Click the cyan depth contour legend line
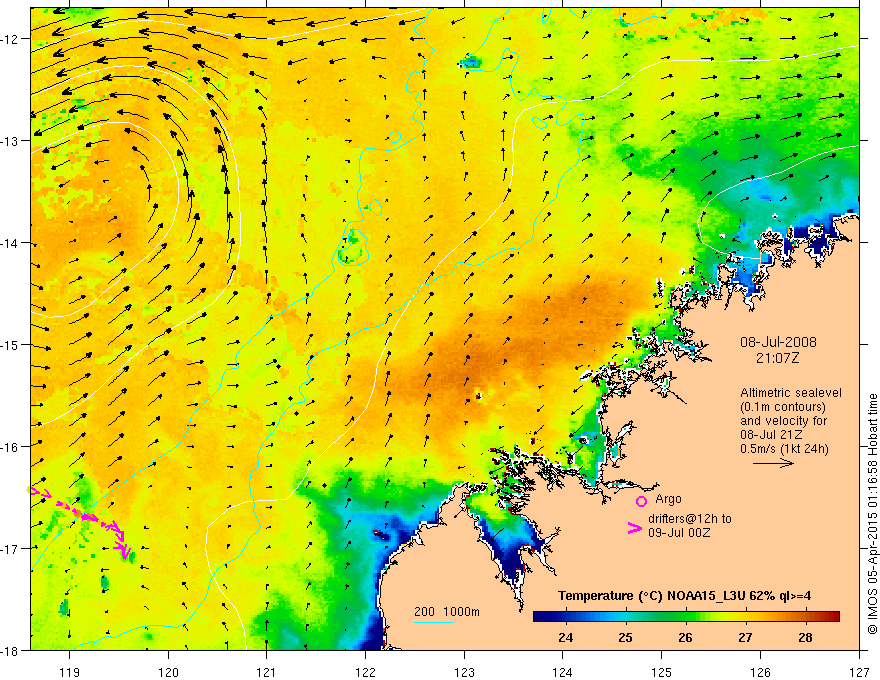880x680 pixels. tap(433, 622)
